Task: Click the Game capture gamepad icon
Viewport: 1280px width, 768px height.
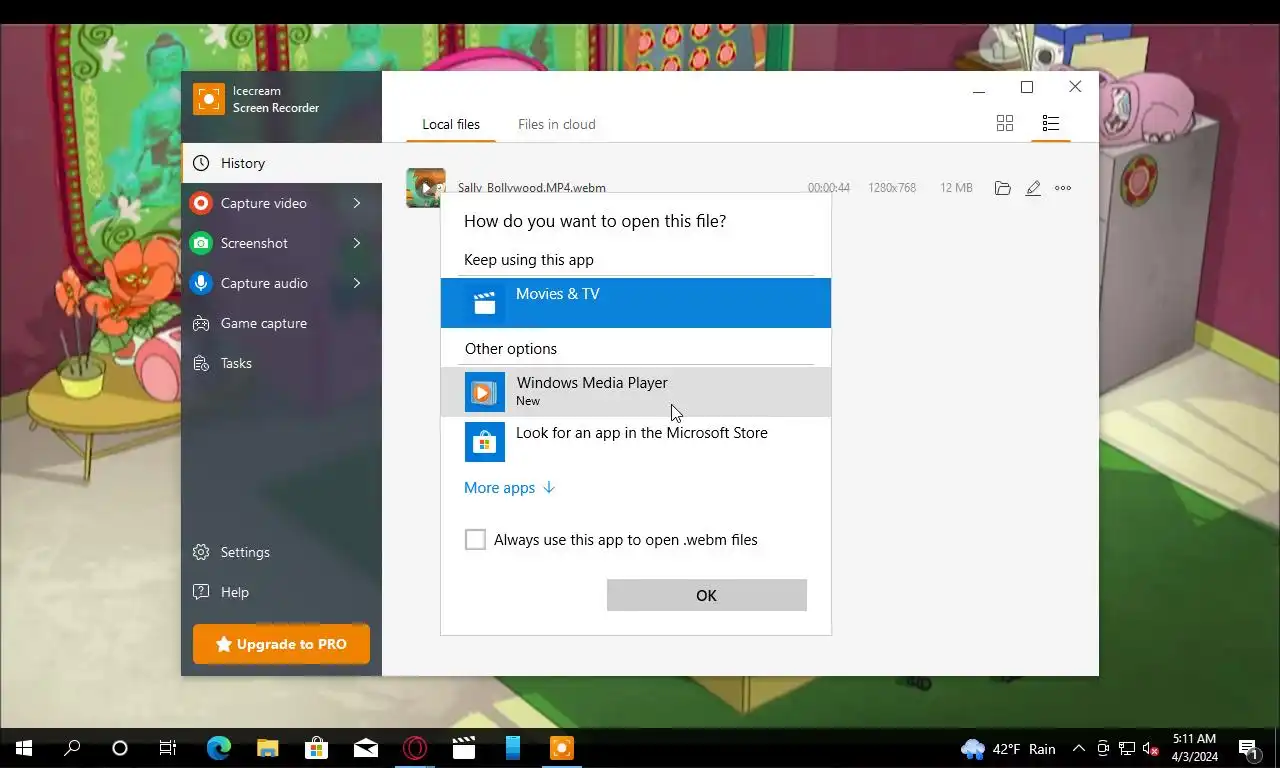Action: coord(201,323)
